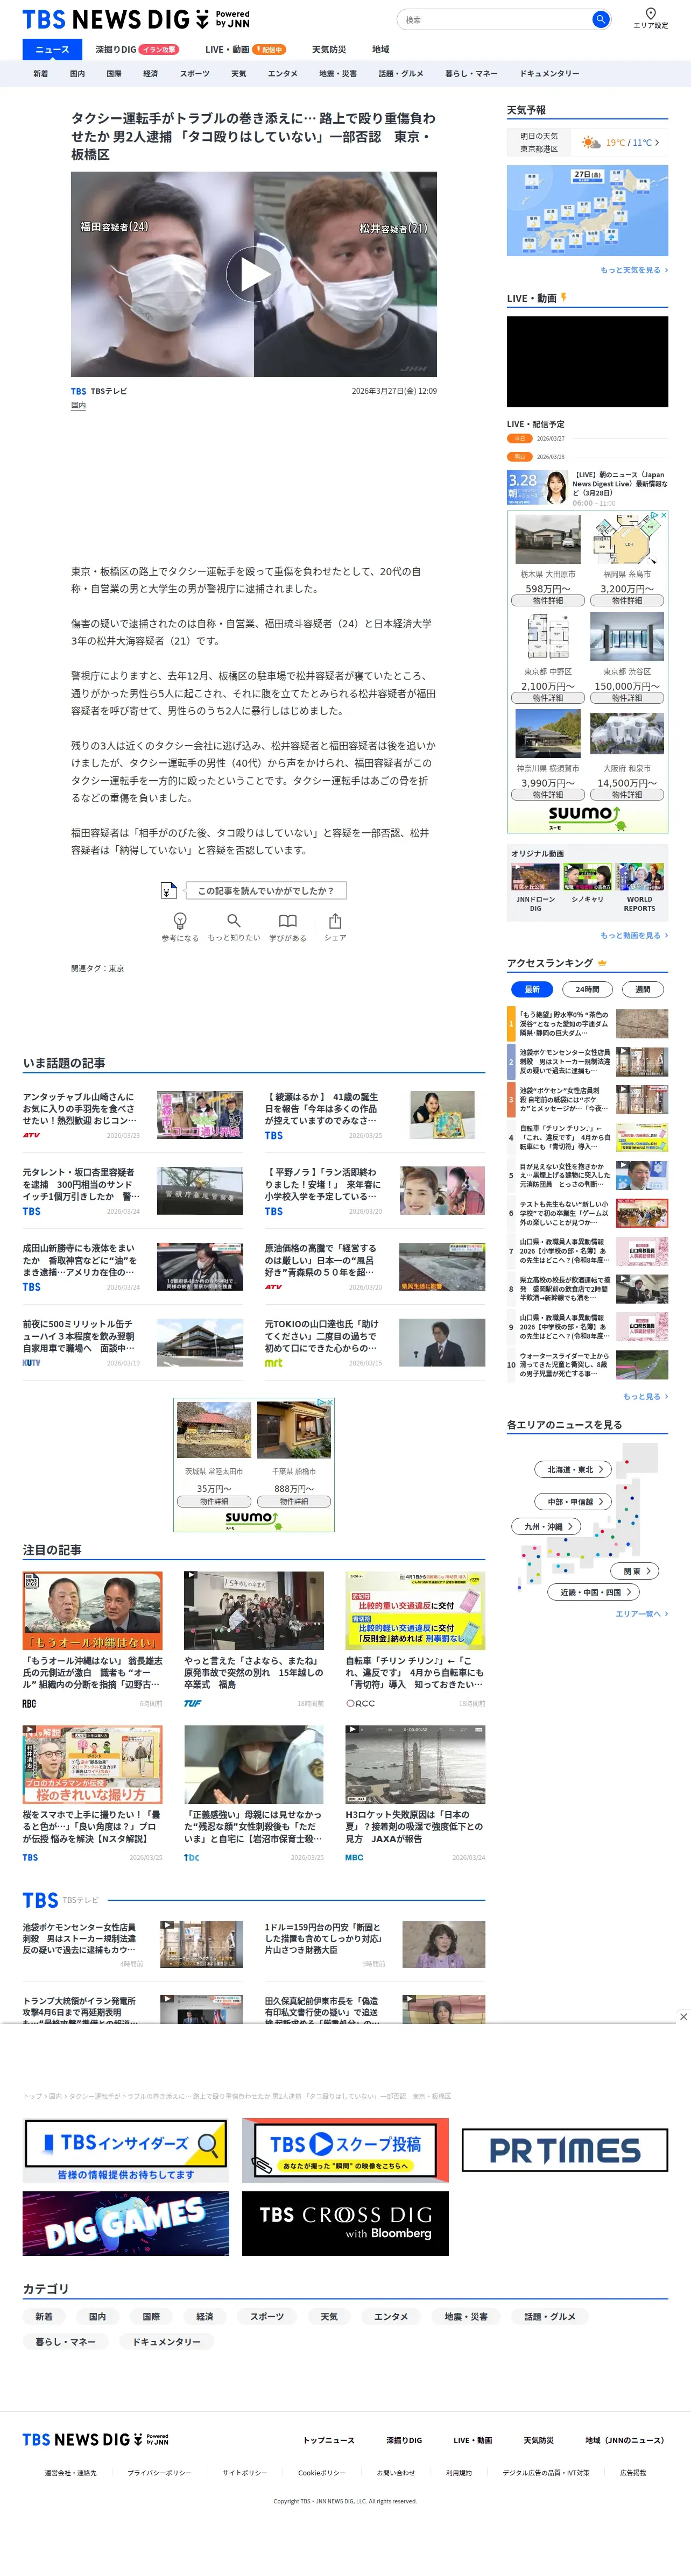Open the H3ロケット失敗原因 article thumbnail
691x2576 pixels.
pyautogui.click(x=415, y=1764)
